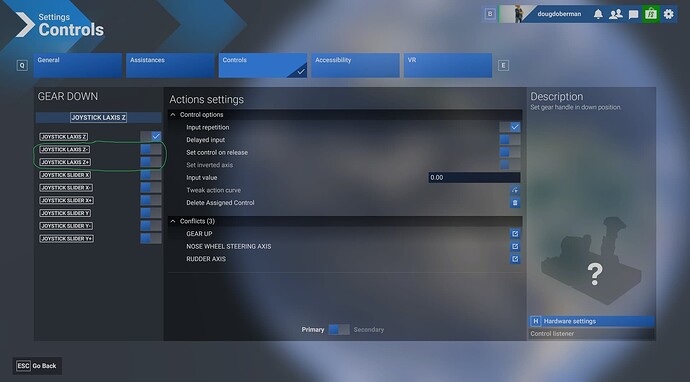Switch to the General tab
690x382 pixels.
78,66
